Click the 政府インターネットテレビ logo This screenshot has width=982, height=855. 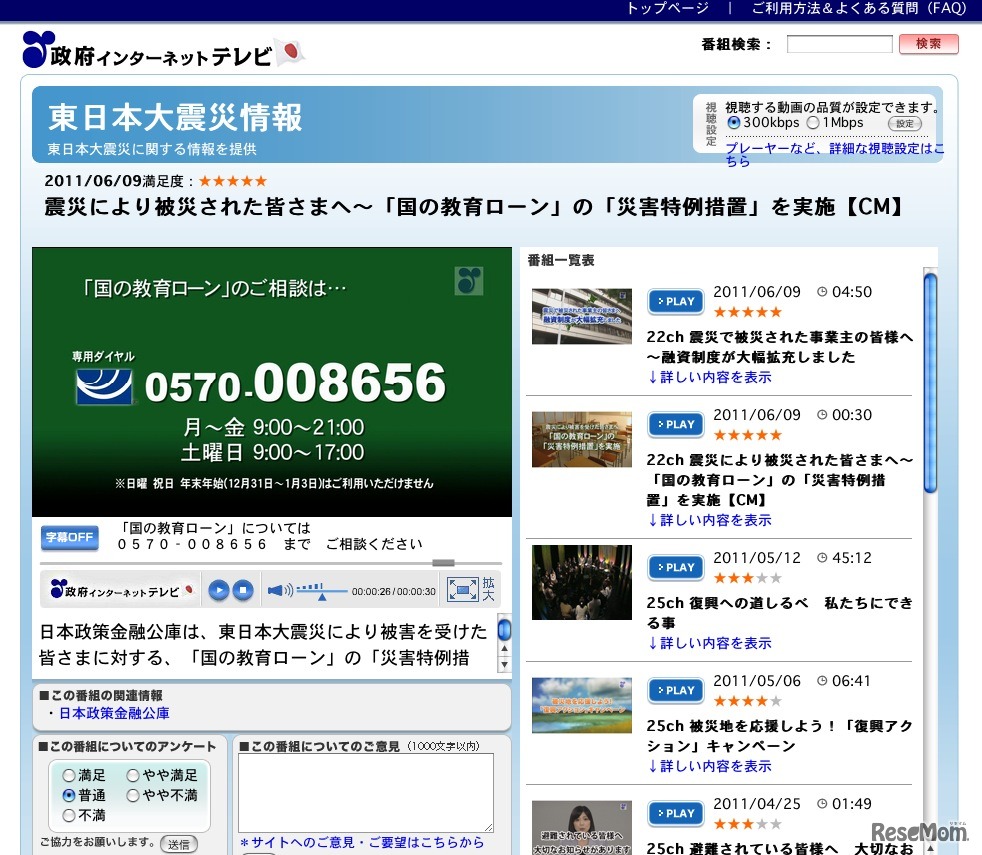(150, 50)
